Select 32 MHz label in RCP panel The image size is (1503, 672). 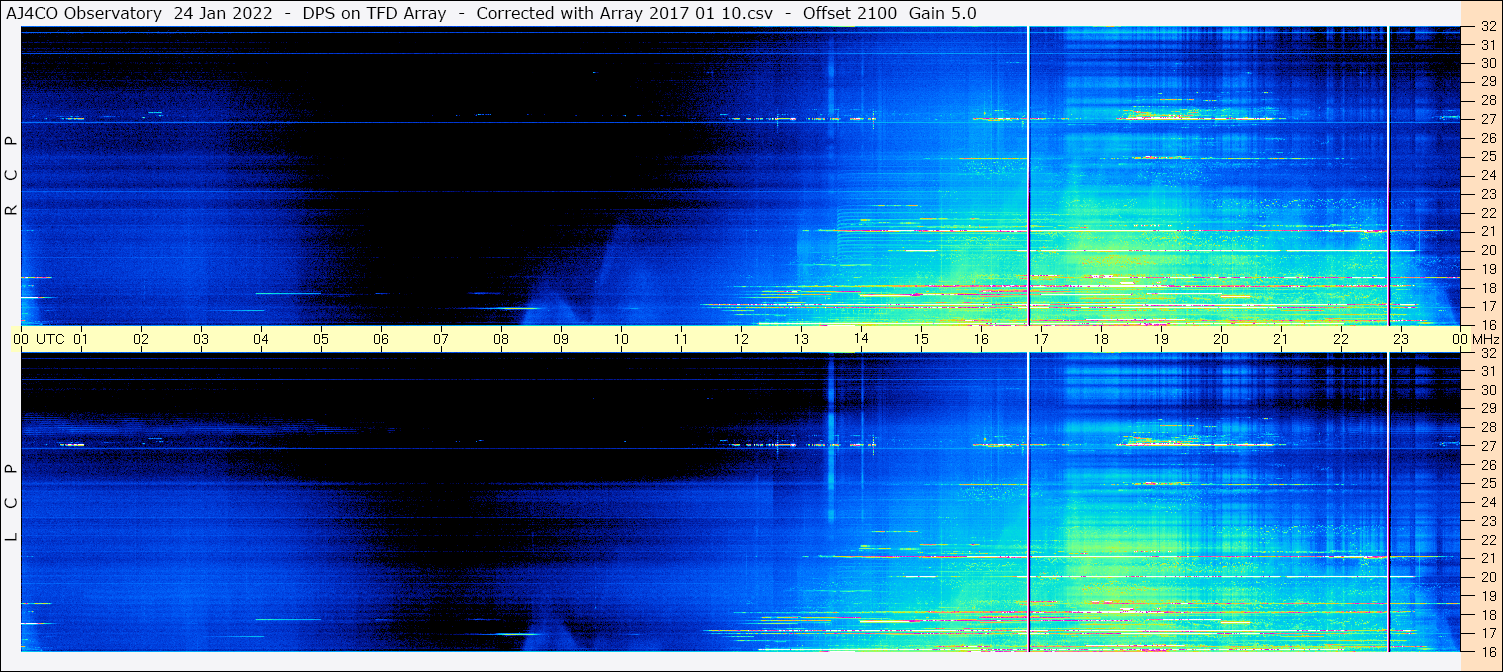coord(1487,26)
